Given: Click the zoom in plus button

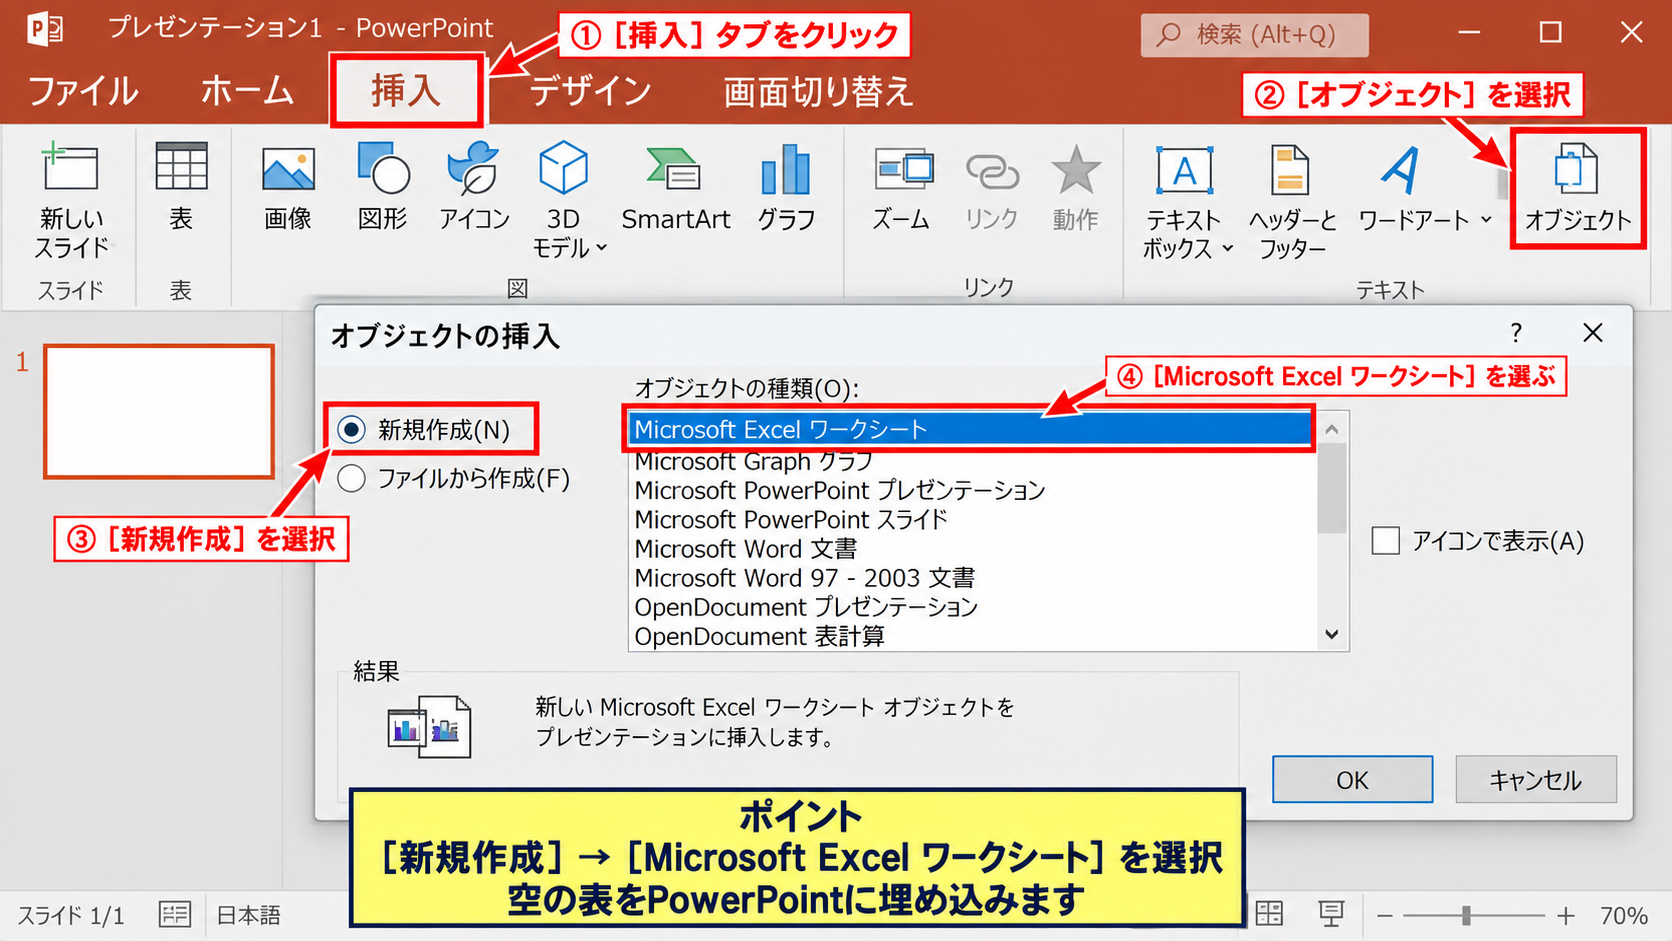Looking at the screenshot, I should click(x=1566, y=915).
